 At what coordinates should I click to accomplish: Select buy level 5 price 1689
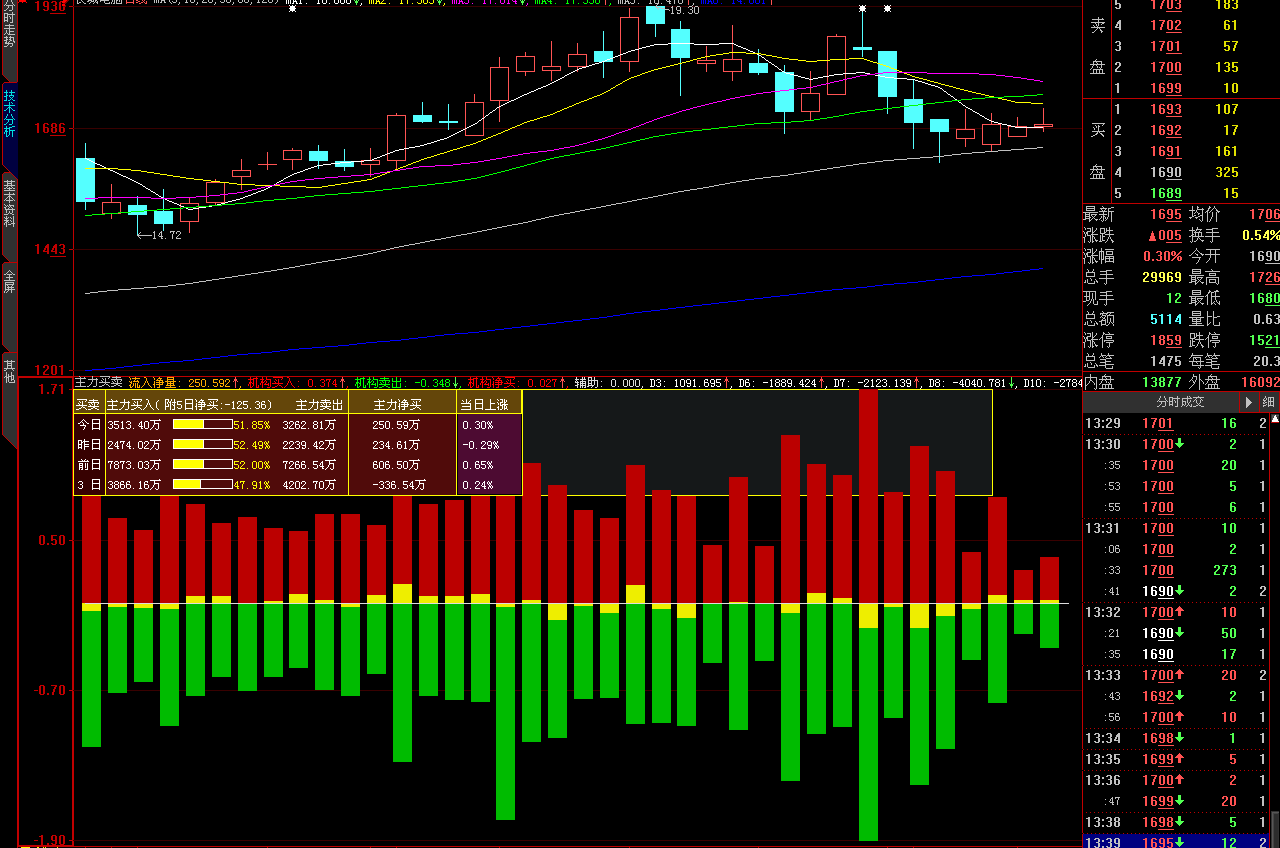pyautogui.click(x=1166, y=193)
